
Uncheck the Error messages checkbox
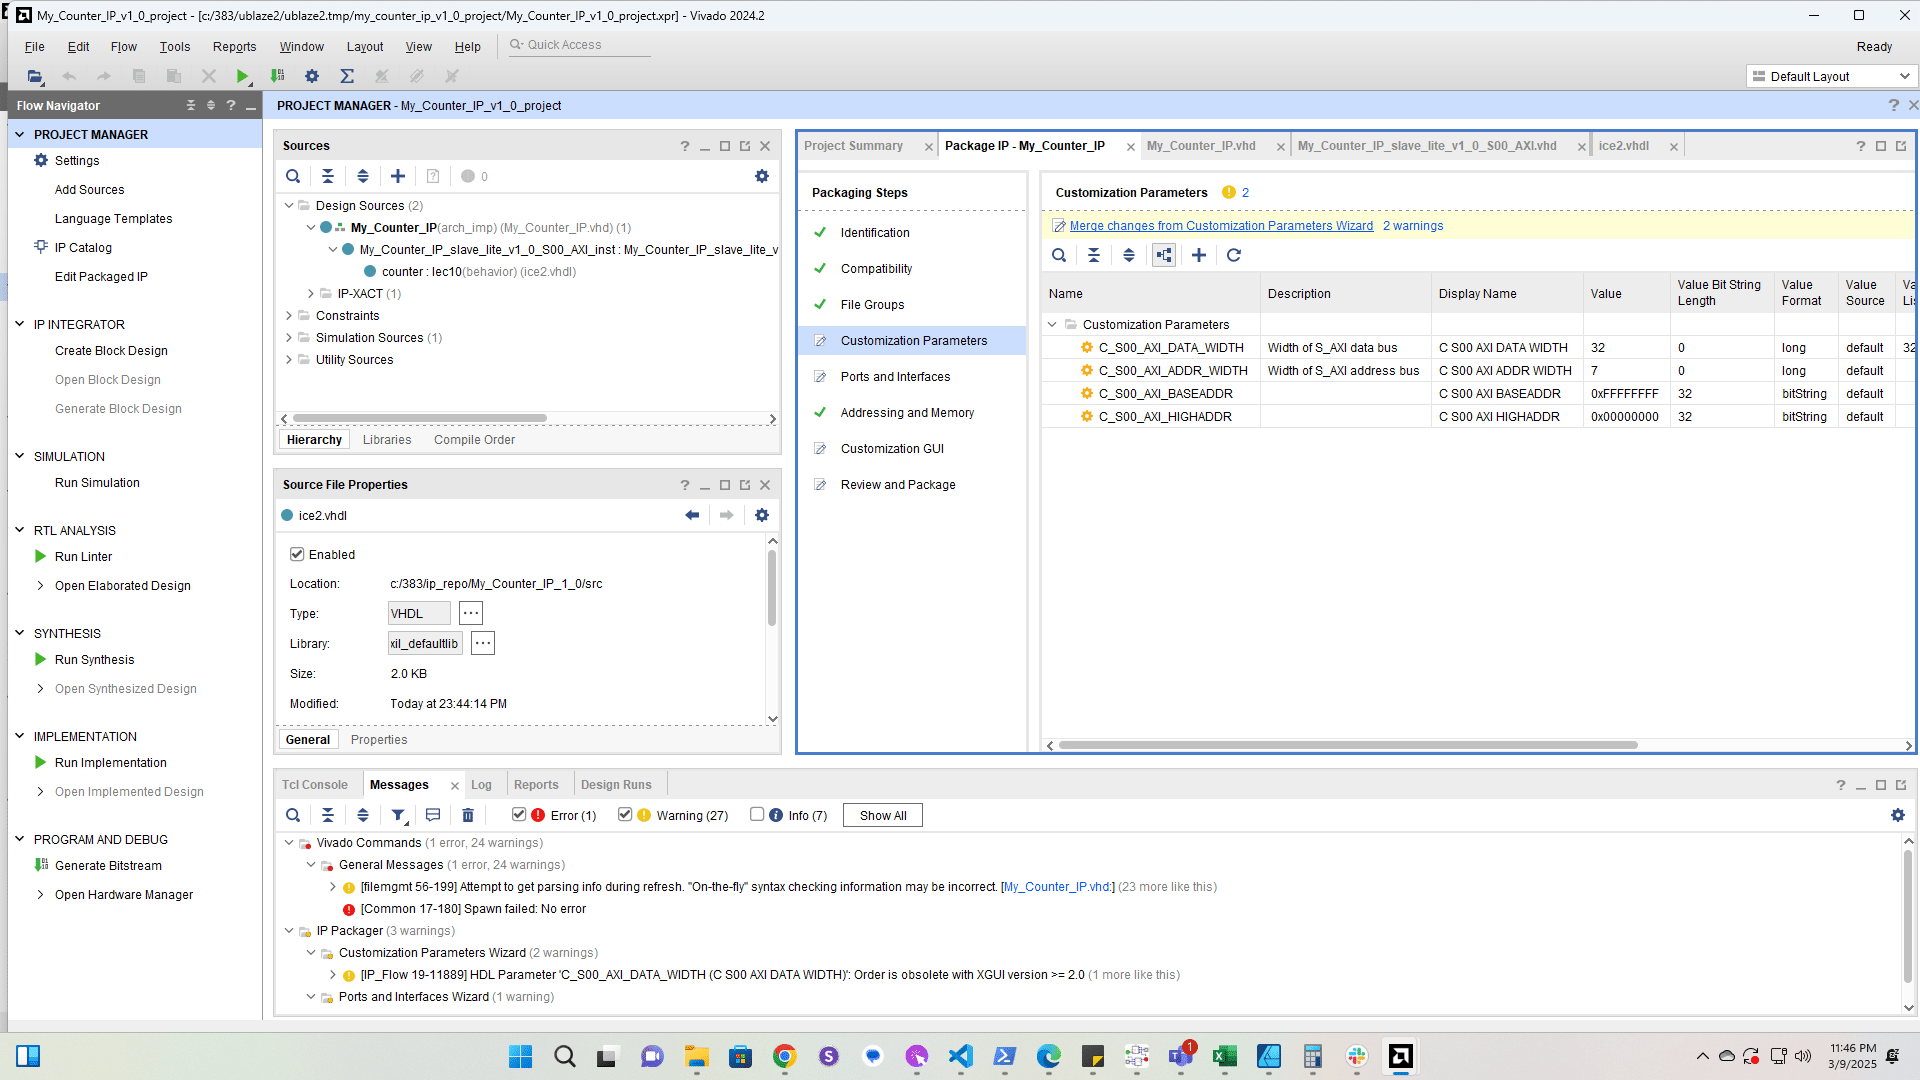(519, 814)
